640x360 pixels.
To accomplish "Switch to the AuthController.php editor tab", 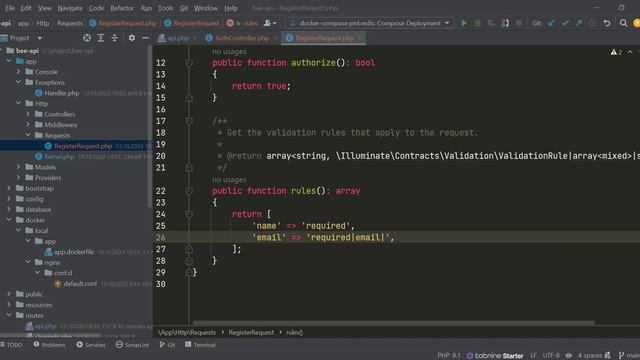I will 242,38.
